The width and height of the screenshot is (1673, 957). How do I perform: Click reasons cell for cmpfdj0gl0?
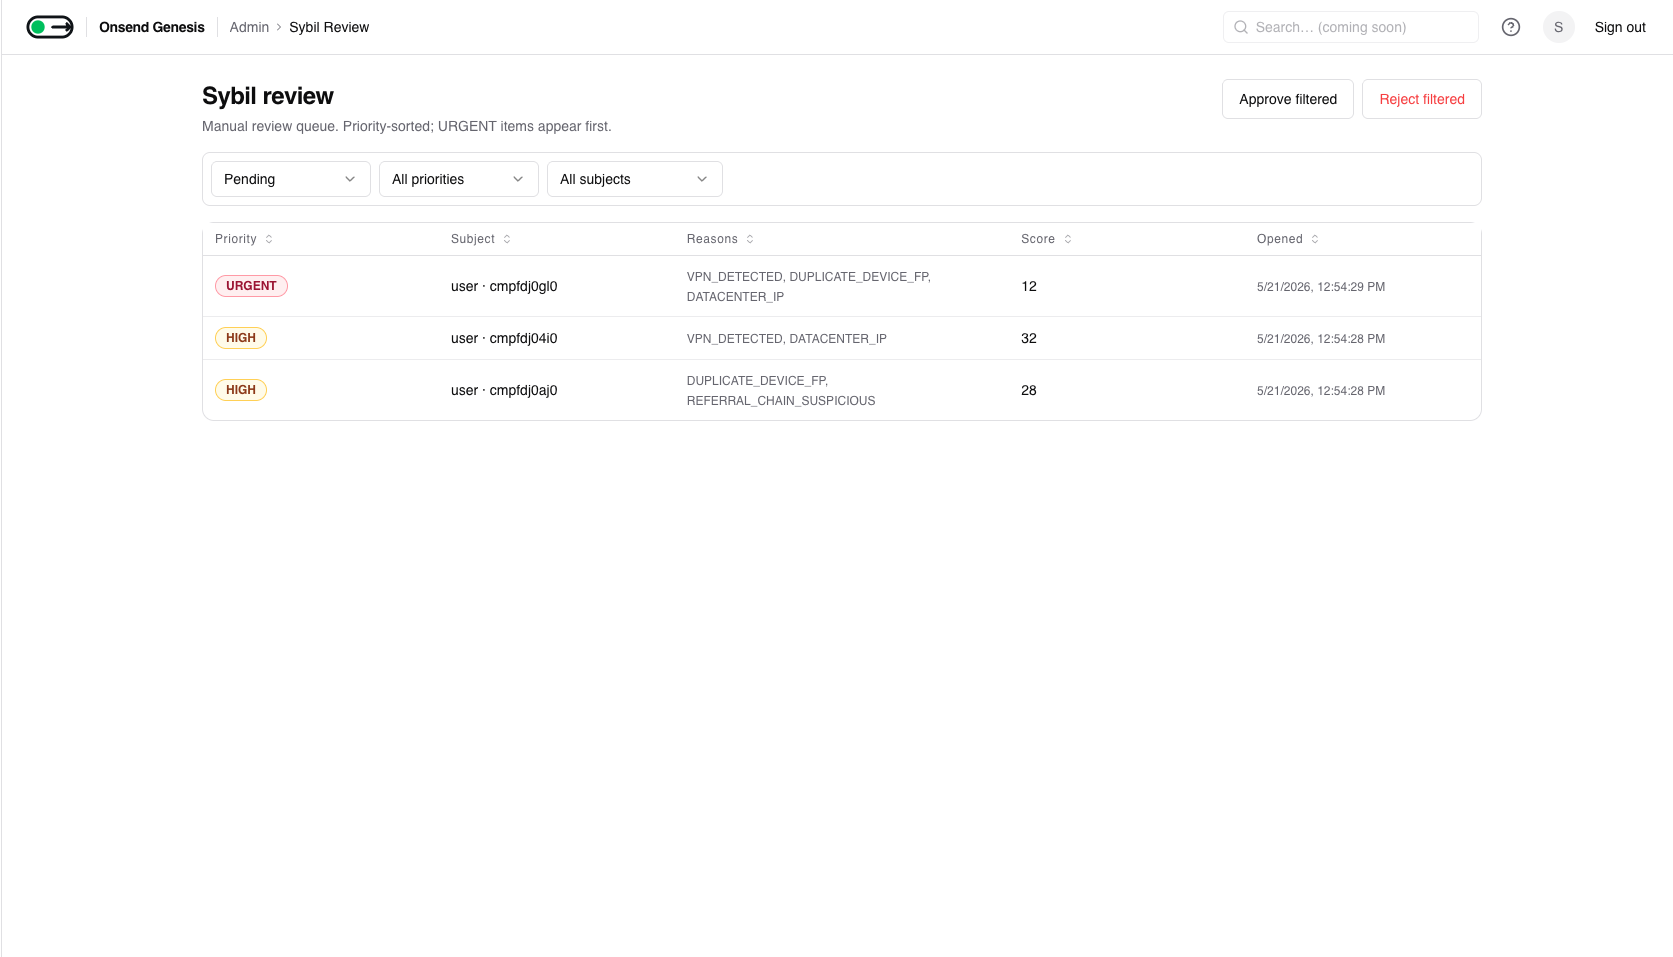tap(809, 287)
